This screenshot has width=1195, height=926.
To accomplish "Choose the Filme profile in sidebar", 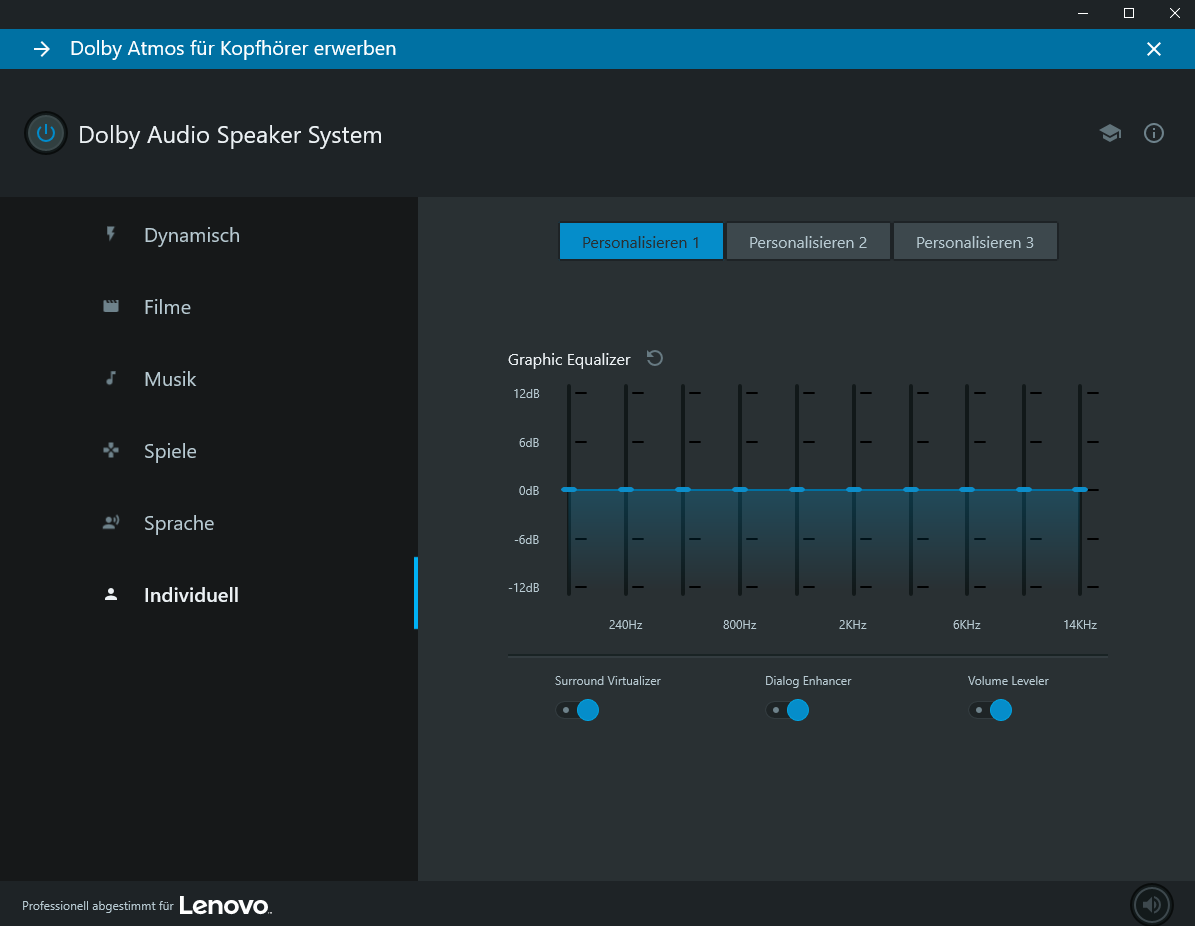I will tap(167, 307).
